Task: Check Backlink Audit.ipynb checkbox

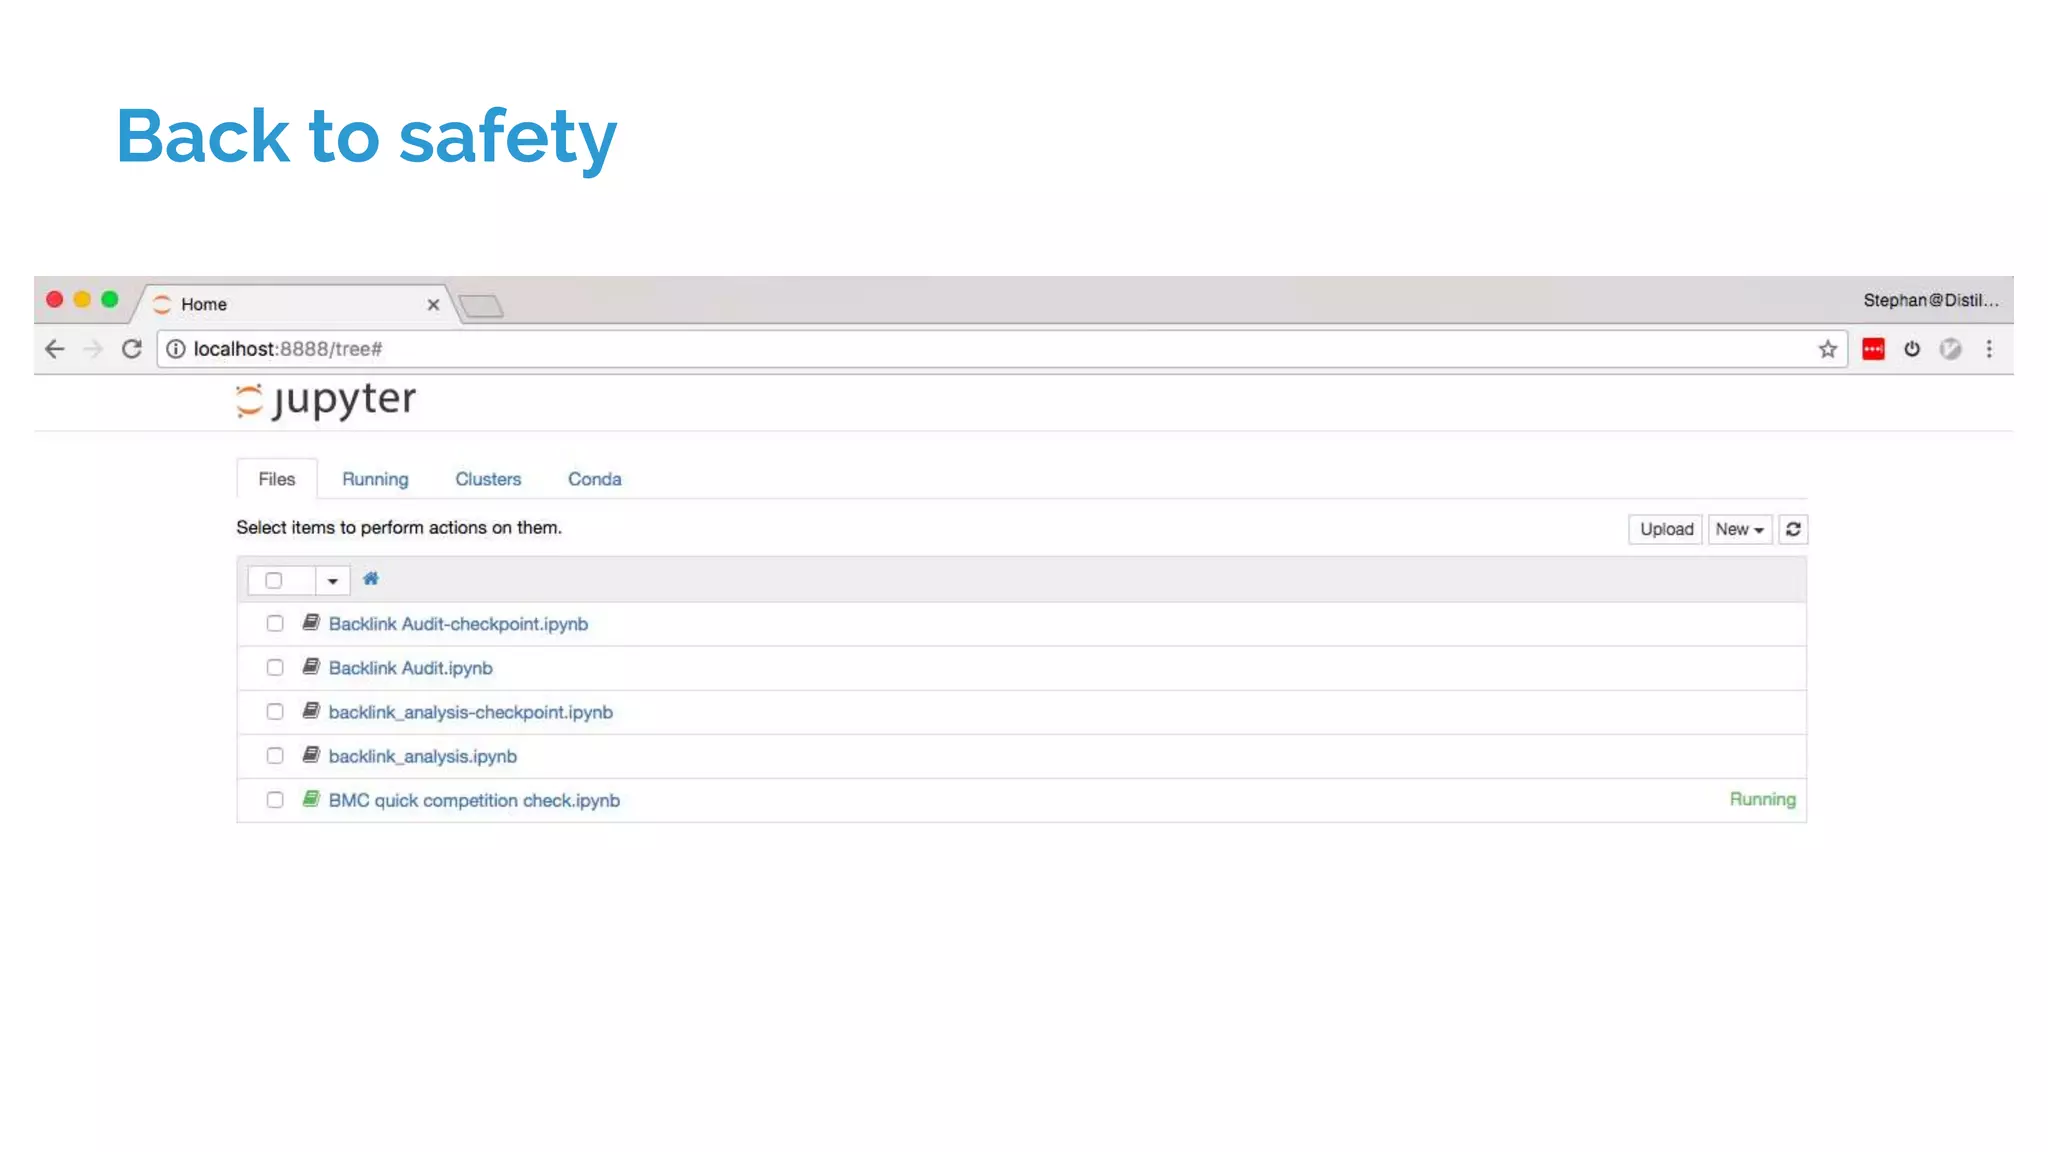Action: click(x=275, y=668)
